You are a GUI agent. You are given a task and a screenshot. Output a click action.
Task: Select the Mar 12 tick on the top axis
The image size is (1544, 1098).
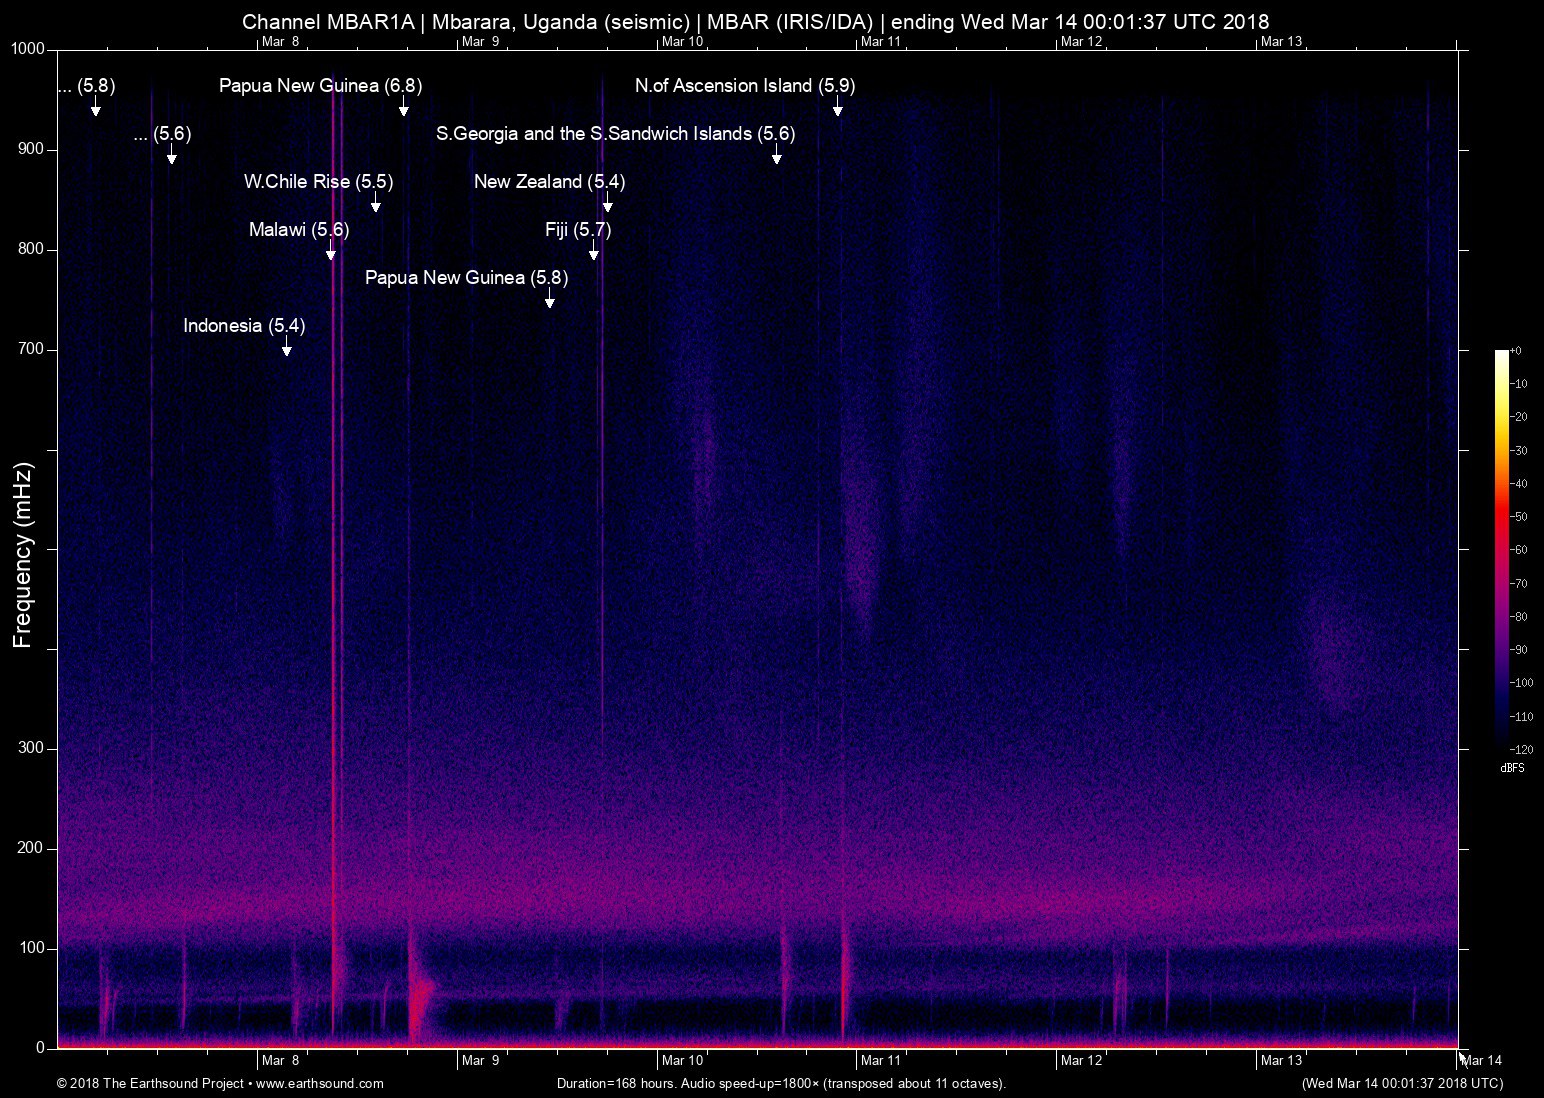(x=1081, y=41)
